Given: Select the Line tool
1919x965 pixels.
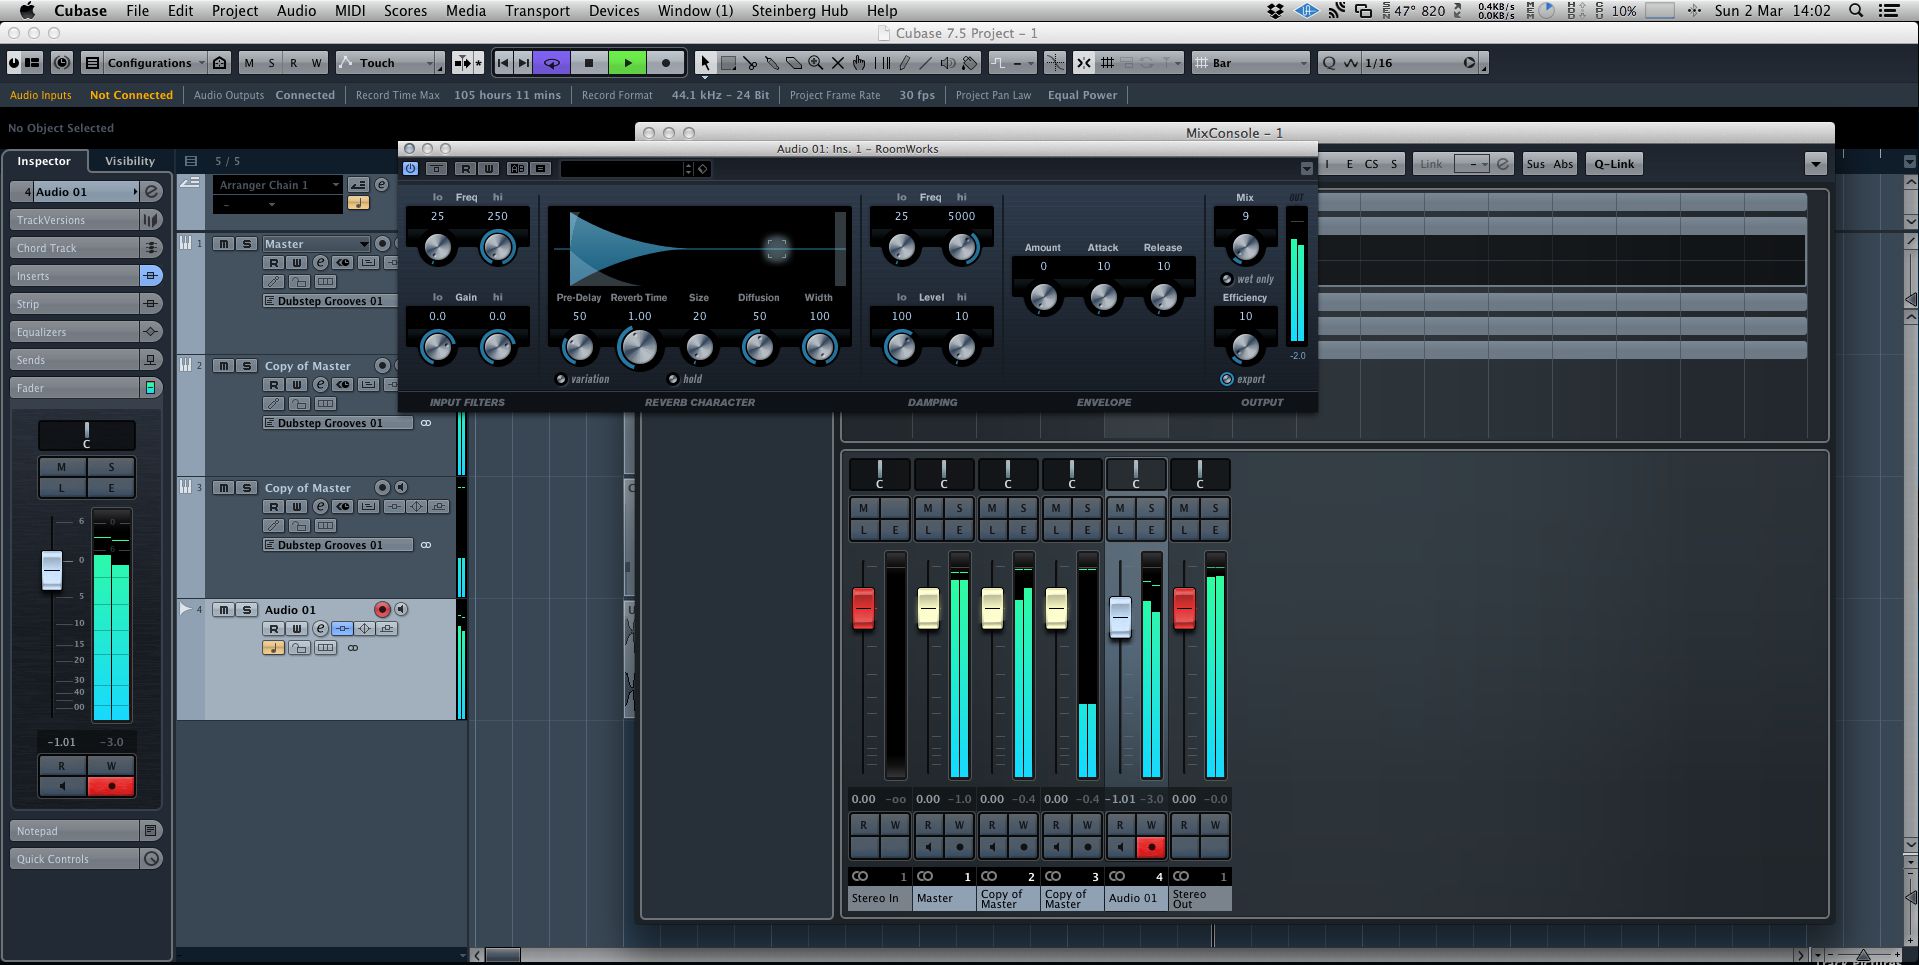Looking at the screenshot, I should coord(926,63).
